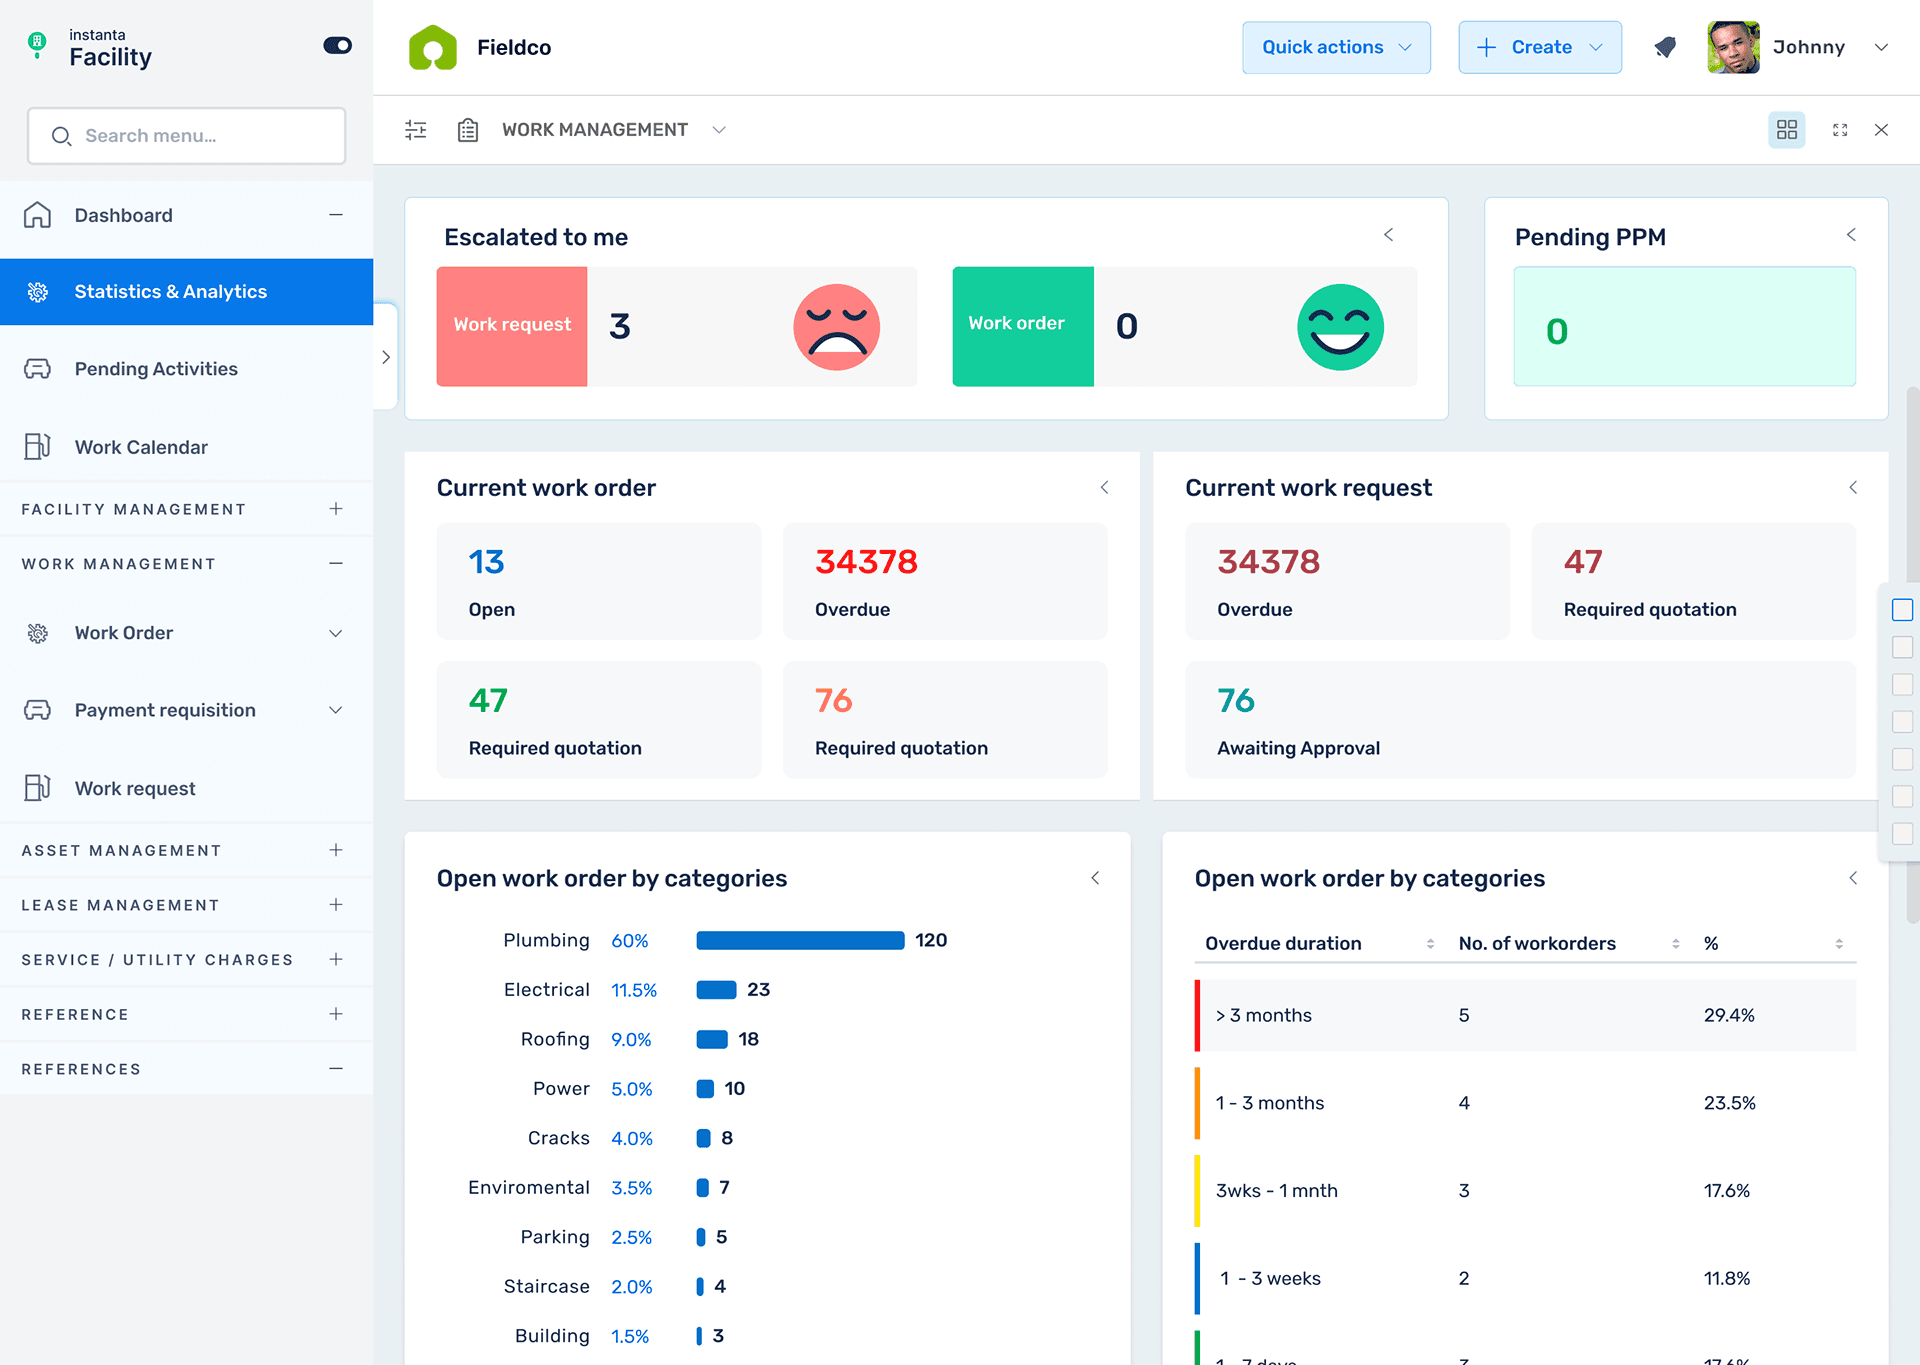Switch to grid layout view icon
This screenshot has width=1920, height=1365.
click(1786, 130)
